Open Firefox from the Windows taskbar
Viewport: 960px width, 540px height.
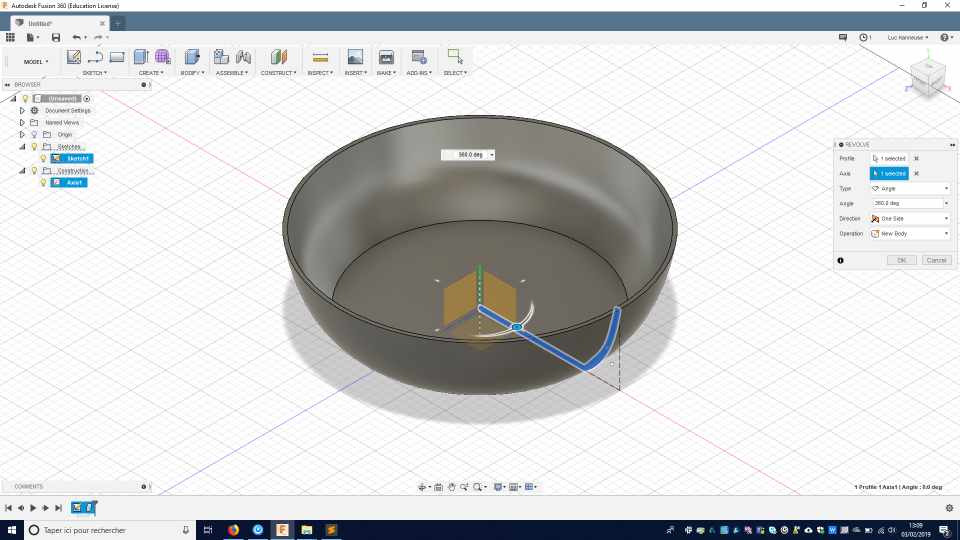233,530
